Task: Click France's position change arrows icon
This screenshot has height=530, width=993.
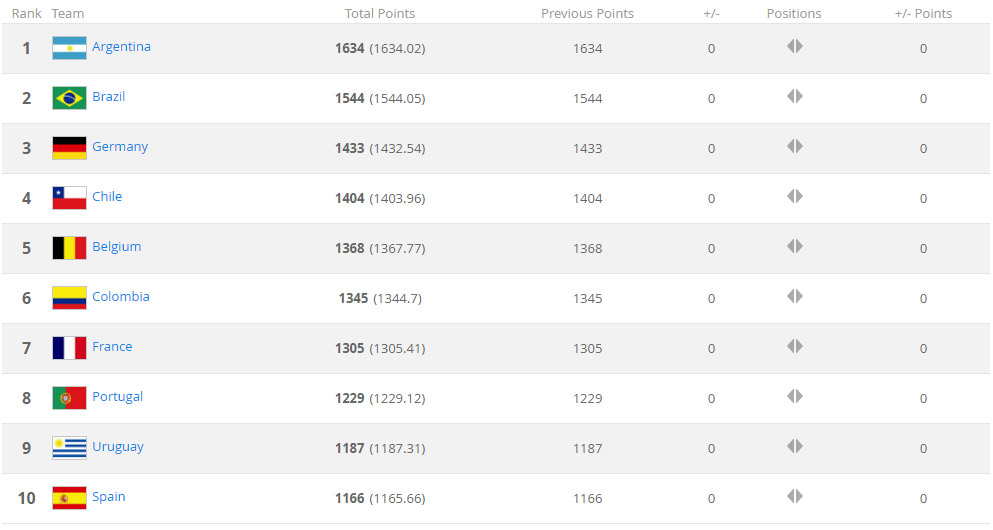Action: point(795,346)
